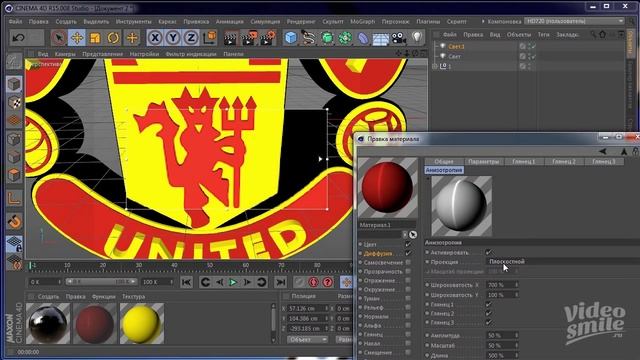This screenshot has width=640, height=360.
Task: Play the animation forward
Action: coord(233,282)
